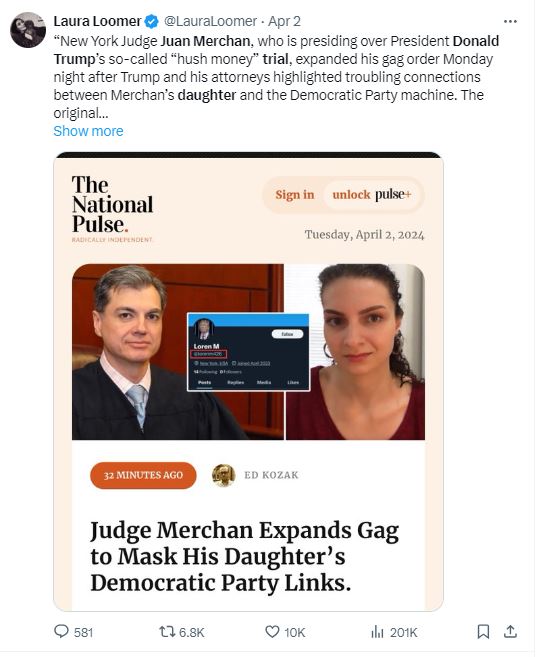Open the @LauraLoomer handle link
This screenshot has width=538, height=657.
click(210, 21)
